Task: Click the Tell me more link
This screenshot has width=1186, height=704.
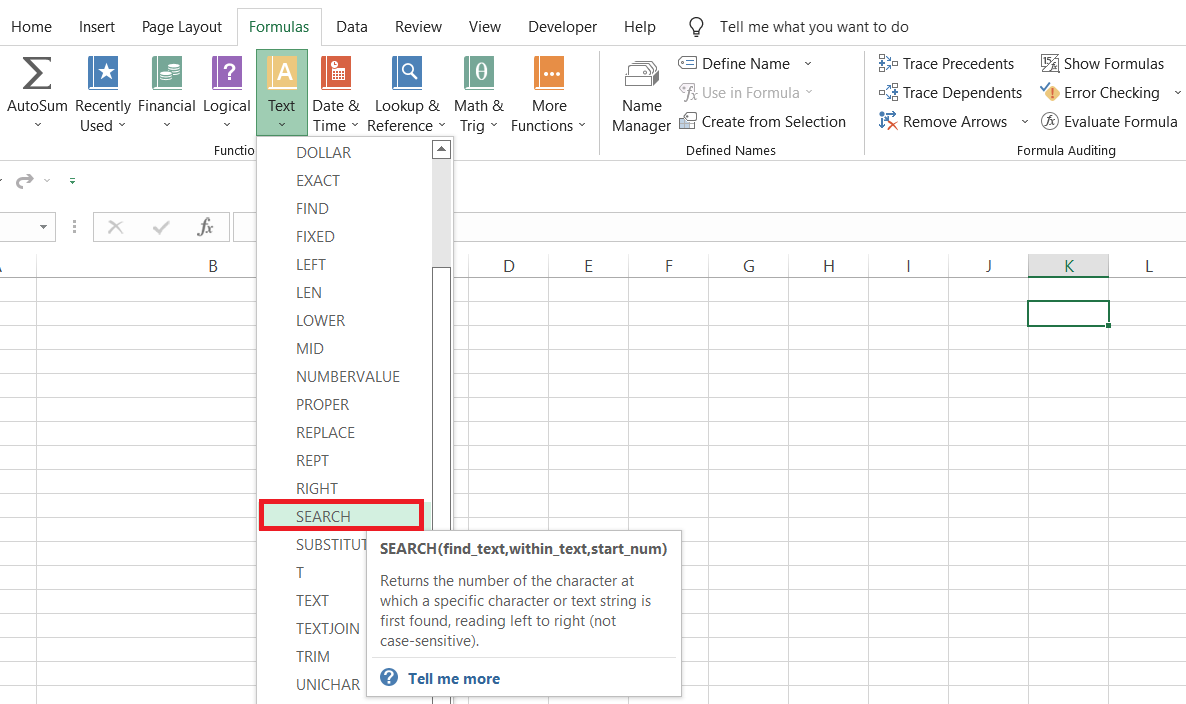Action: click(453, 678)
